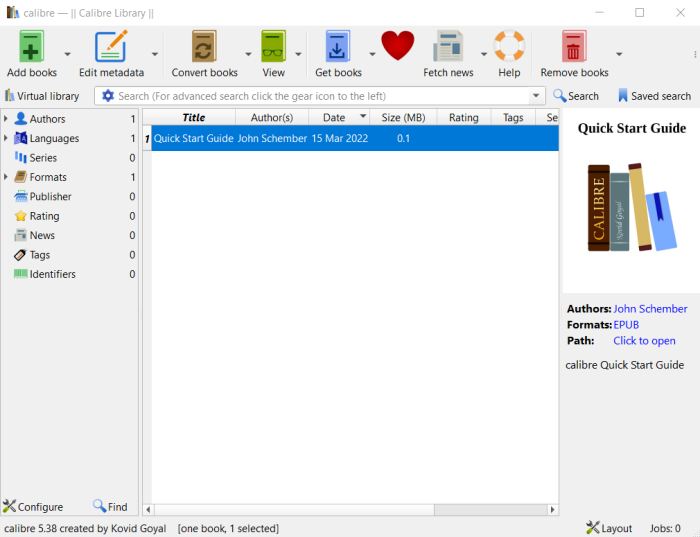Open the Remove books dropdown arrow
The width and height of the screenshot is (700, 537).
click(x=619, y=54)
